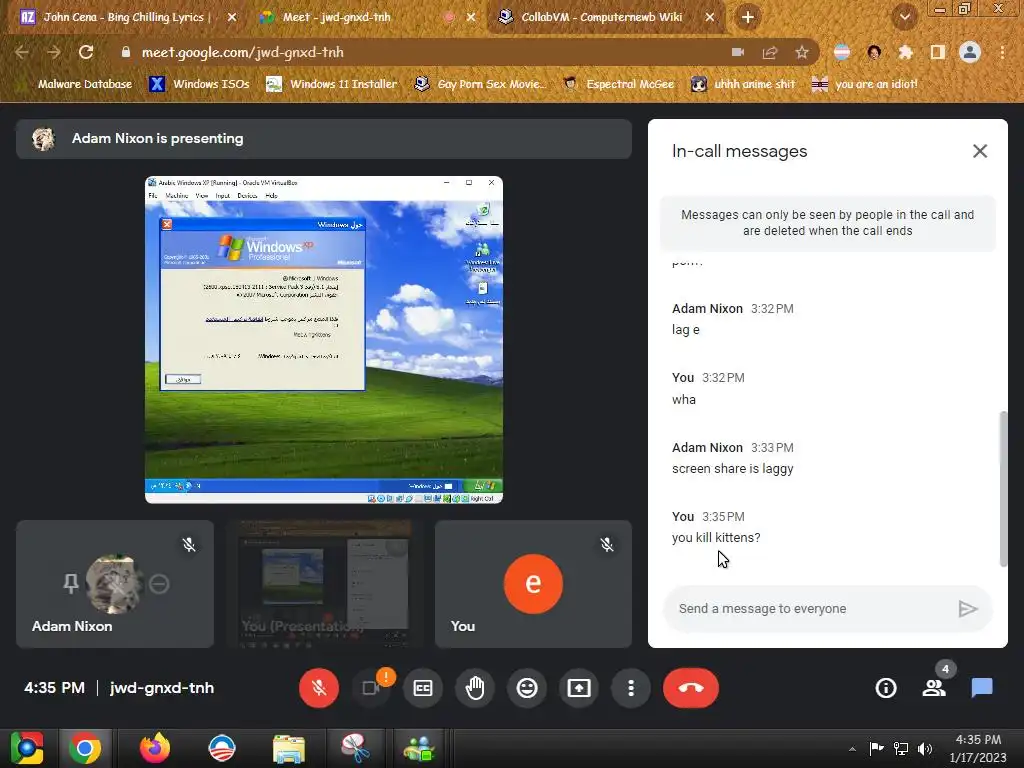
Task: Open a new browser tab
Action: click(748, 17)
